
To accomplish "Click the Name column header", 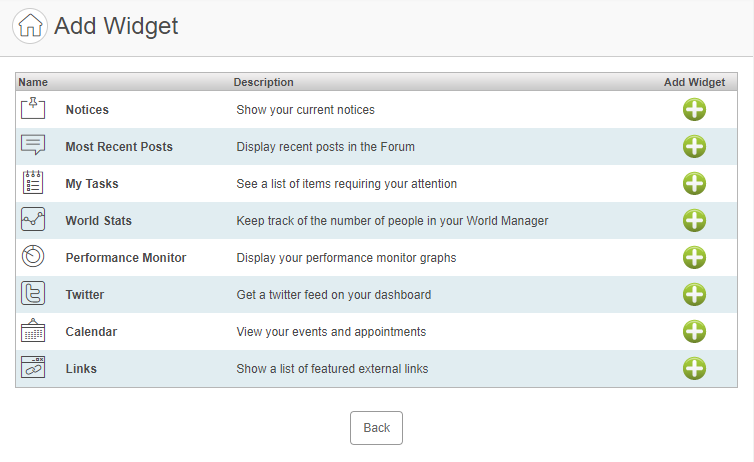I will (x=33, y=82).
